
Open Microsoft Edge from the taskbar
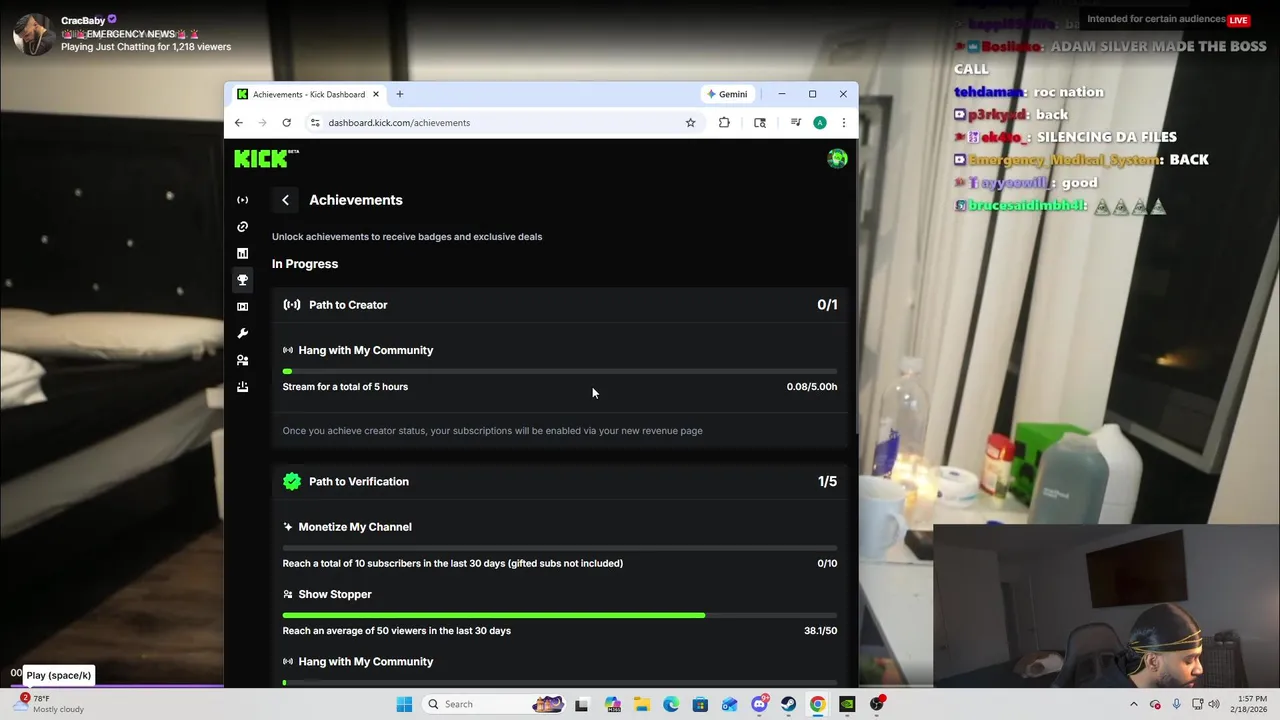point(671,704)
